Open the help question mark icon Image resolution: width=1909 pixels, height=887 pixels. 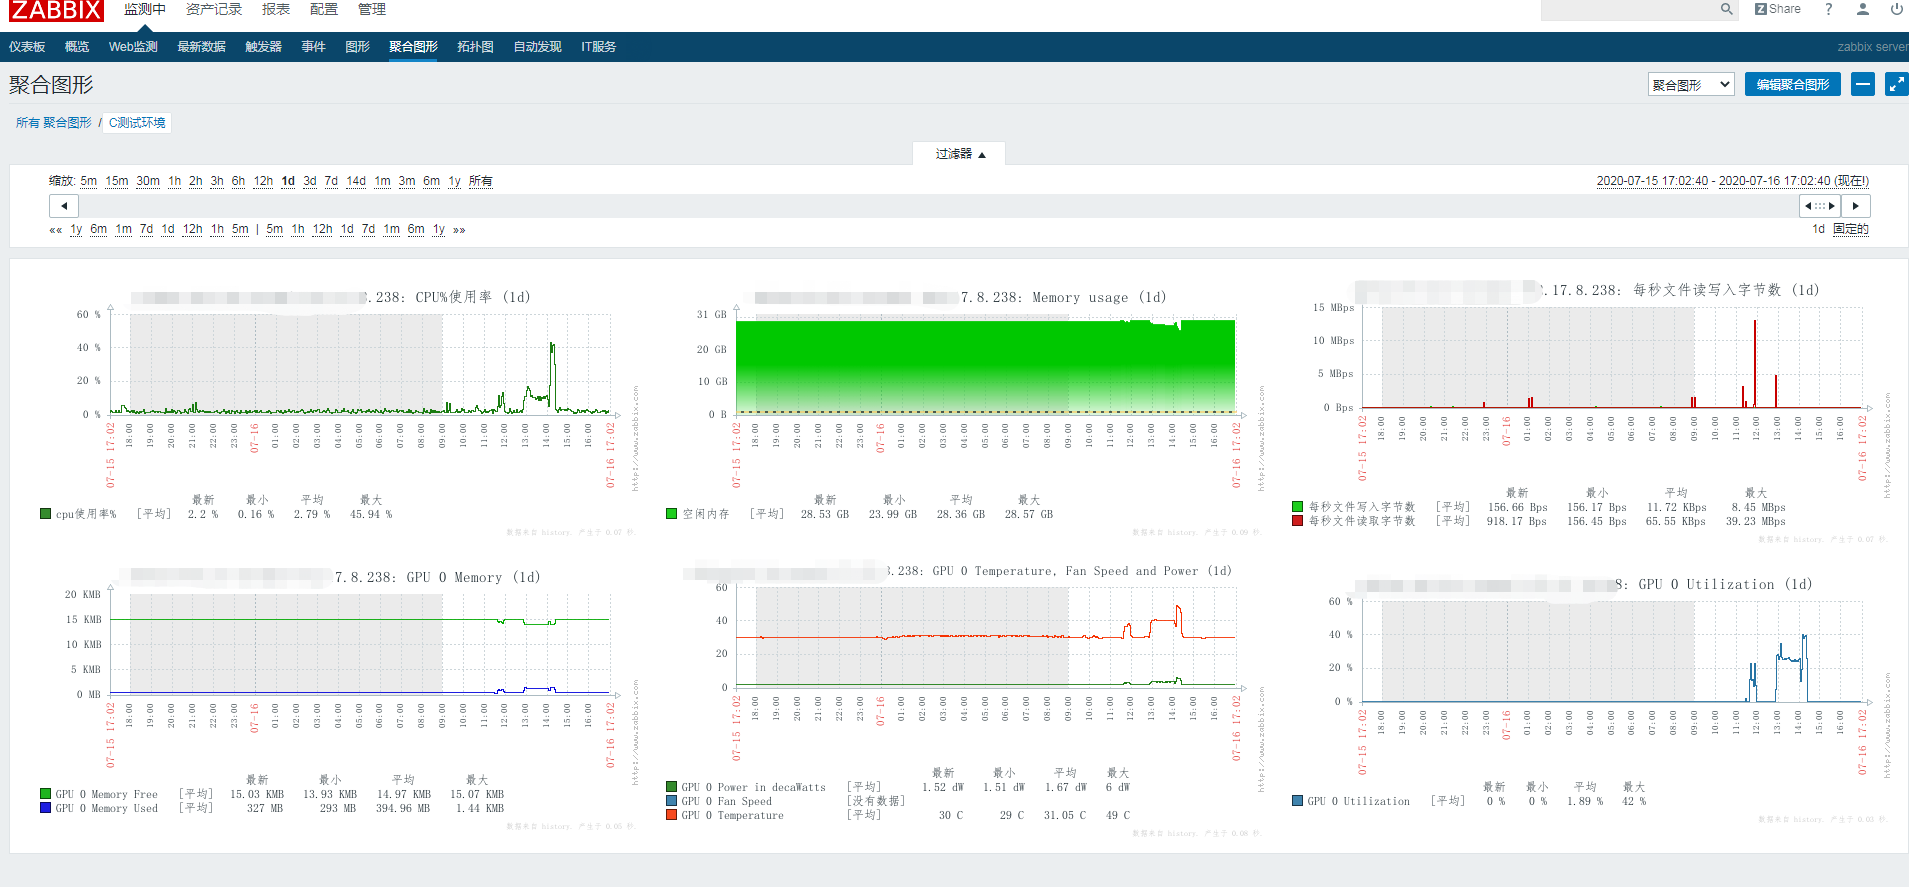pyautogui.click(x=1829, y=9)
